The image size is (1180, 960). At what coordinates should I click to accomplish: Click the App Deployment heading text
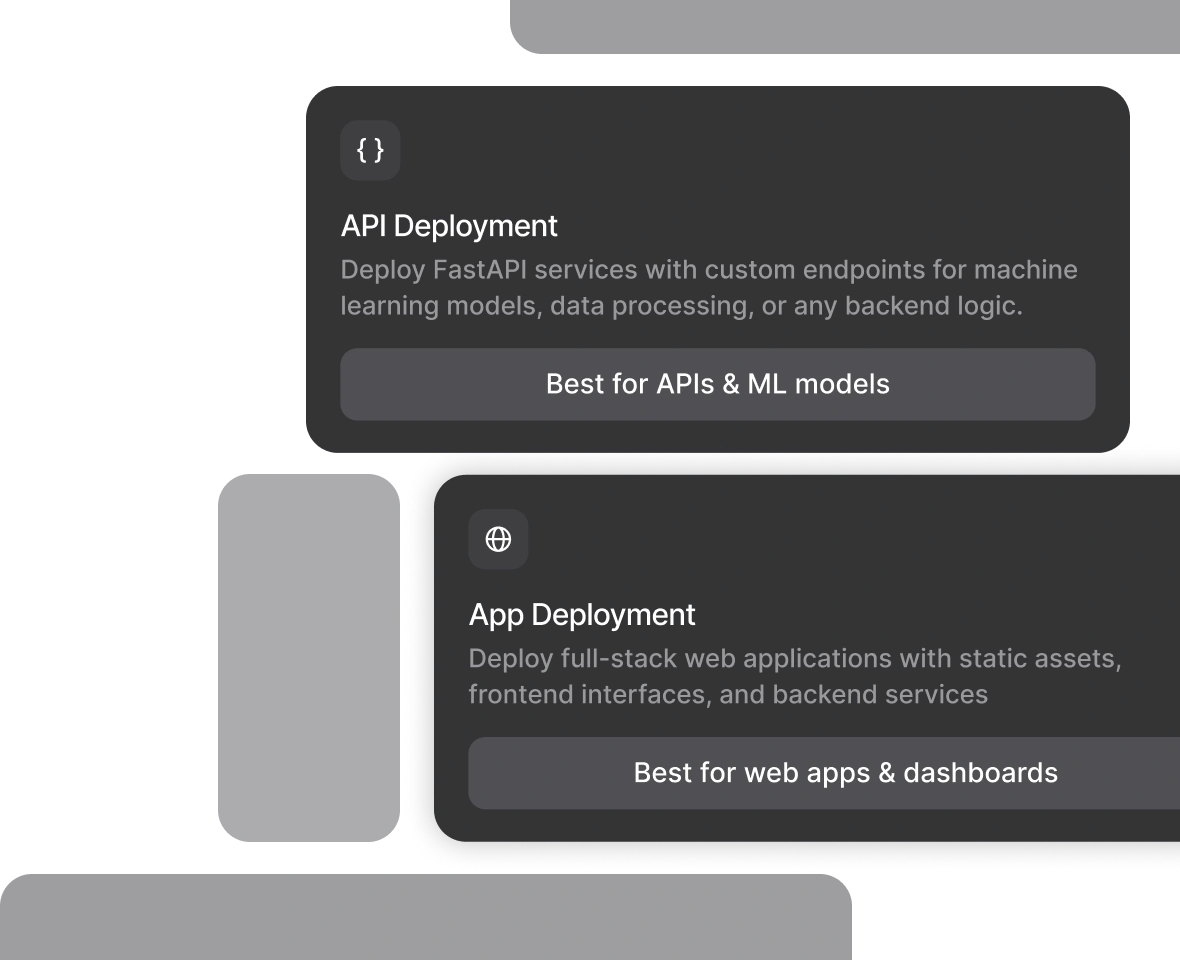point(582,614)
